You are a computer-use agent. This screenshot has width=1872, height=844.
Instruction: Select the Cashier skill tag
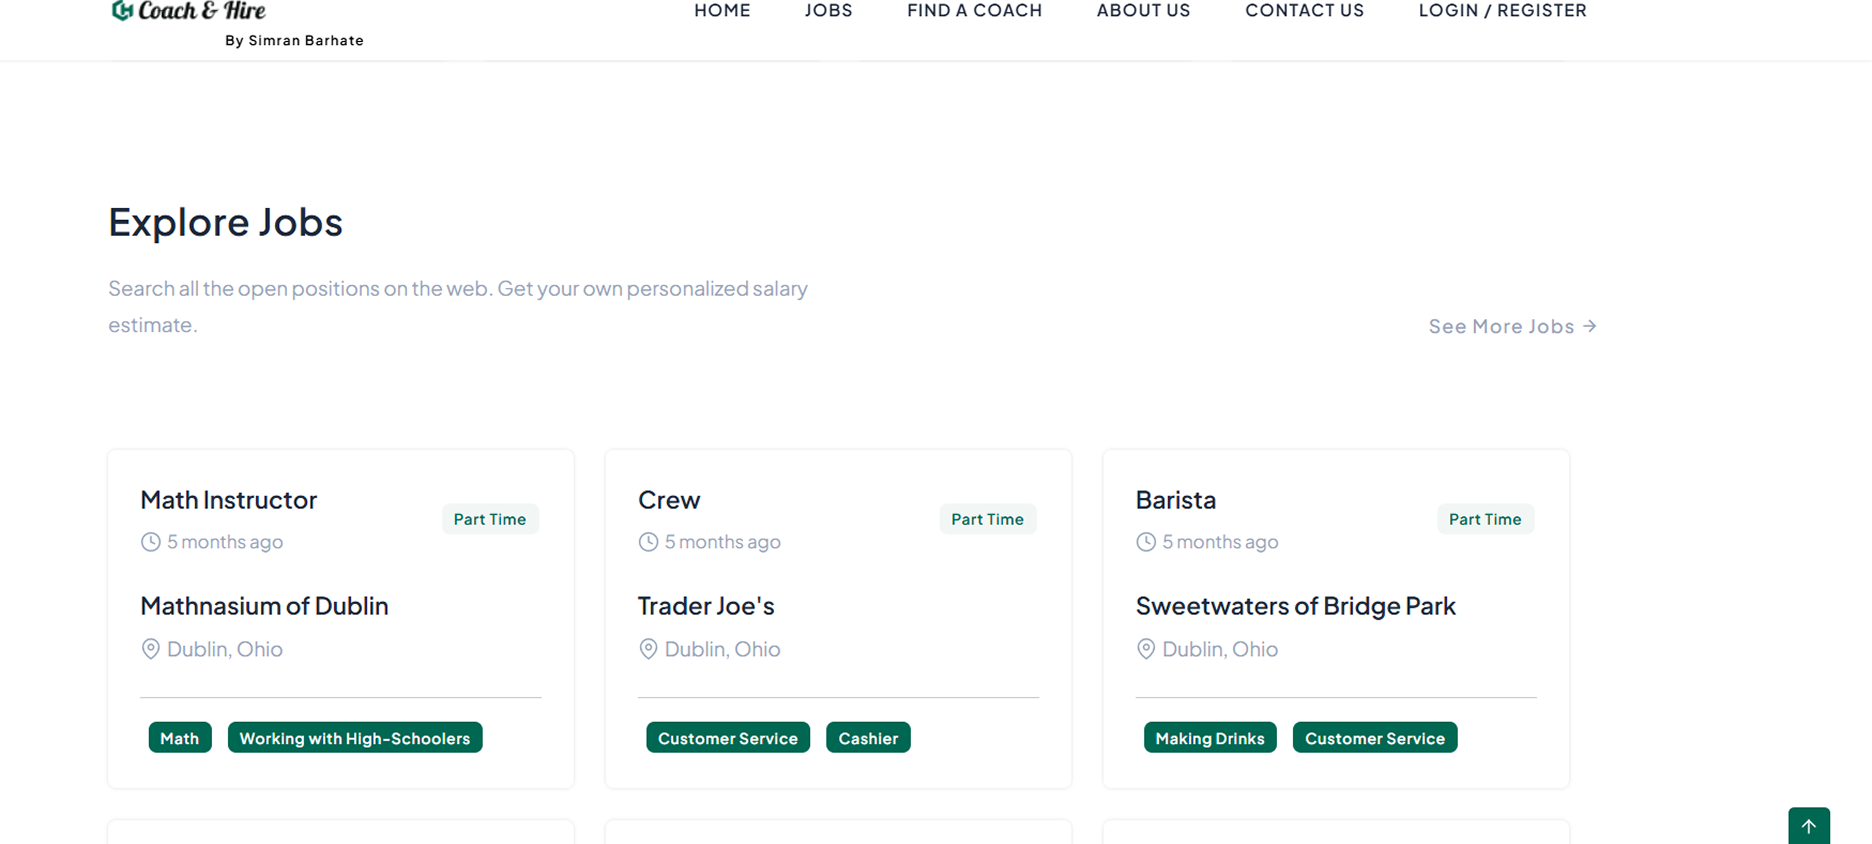(x=868, y=738)
